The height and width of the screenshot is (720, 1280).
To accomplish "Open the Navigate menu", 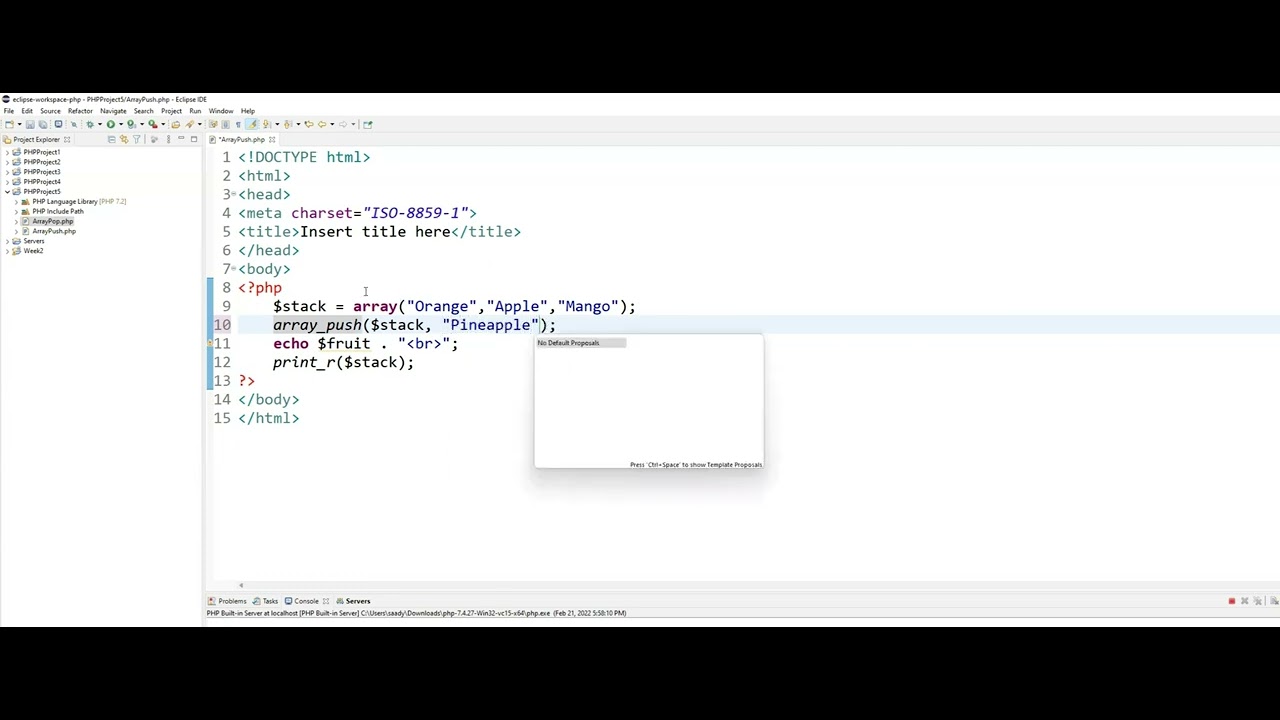I will point(113,111).
